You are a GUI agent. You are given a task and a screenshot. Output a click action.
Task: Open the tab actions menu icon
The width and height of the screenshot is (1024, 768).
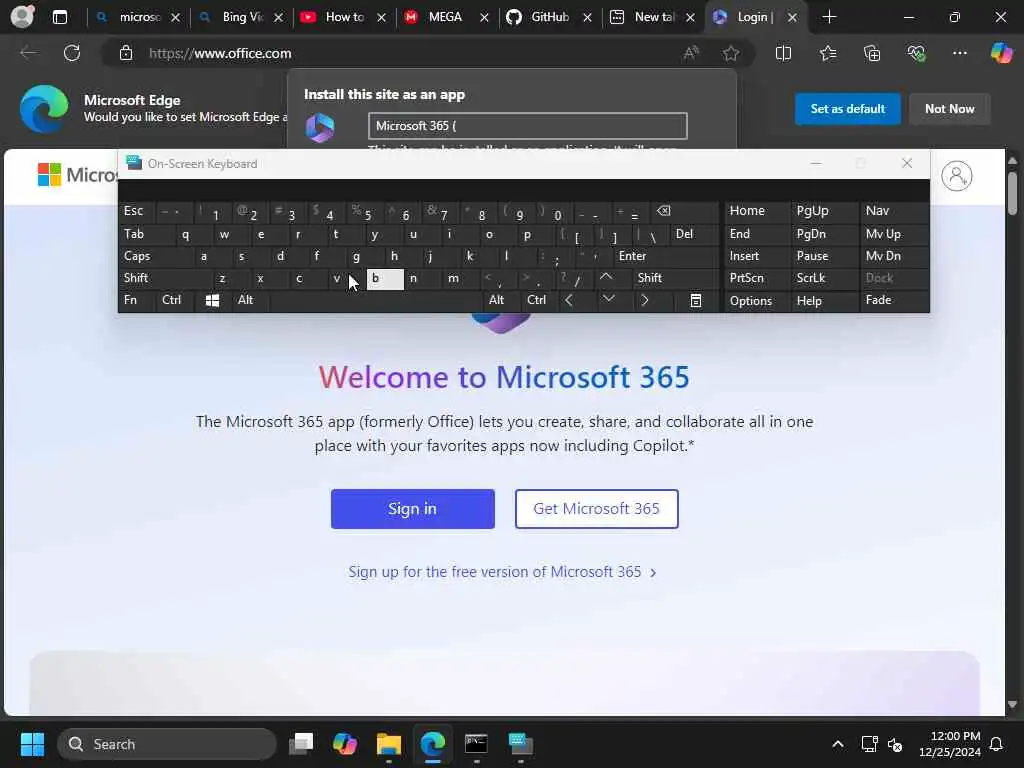(59, 17)
